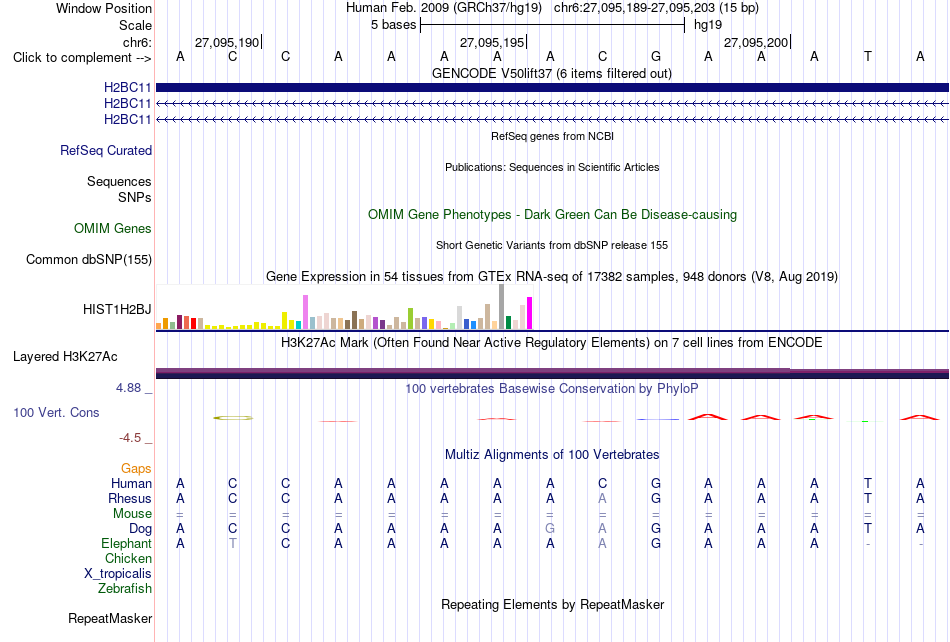Open the RefSeq Curated track label
The height and width of the screenshot is (642, 950).
click(x=106, y=150)
